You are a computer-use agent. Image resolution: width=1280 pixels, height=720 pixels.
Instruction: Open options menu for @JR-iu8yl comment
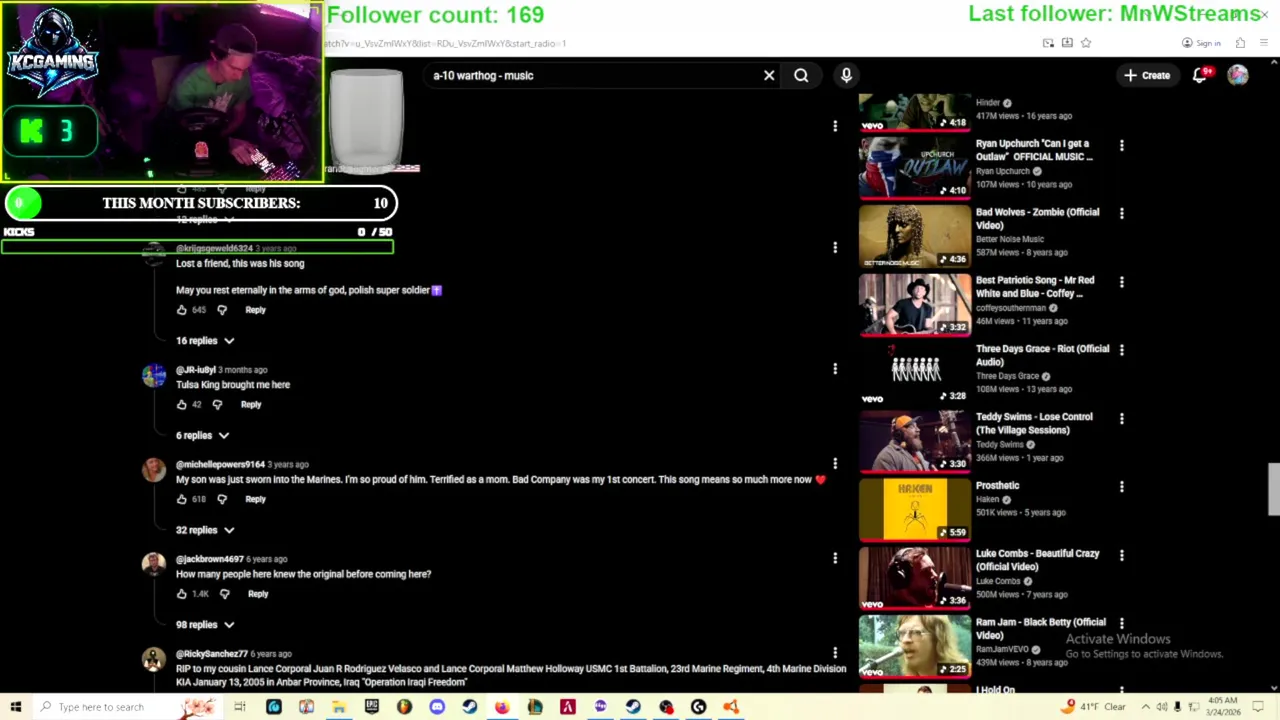point(835,369)
